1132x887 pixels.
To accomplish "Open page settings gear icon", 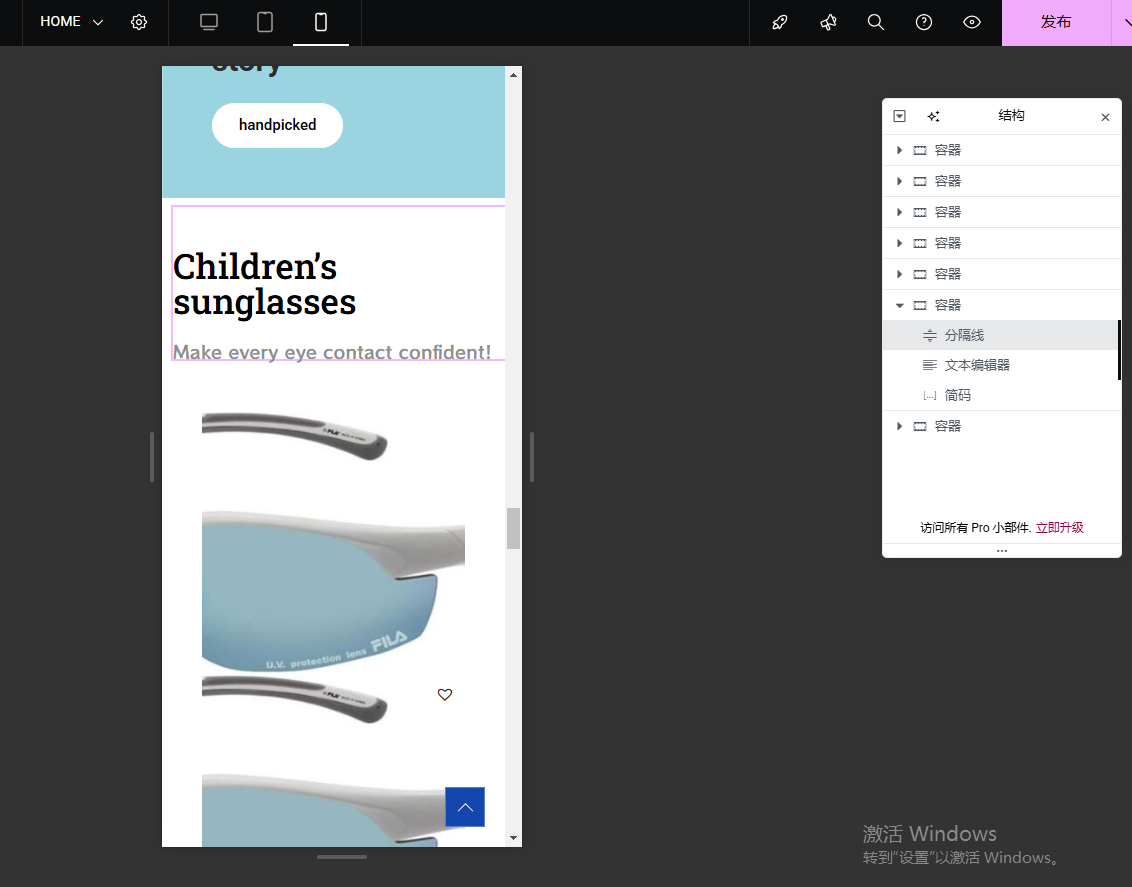I will tap(139, 22).
